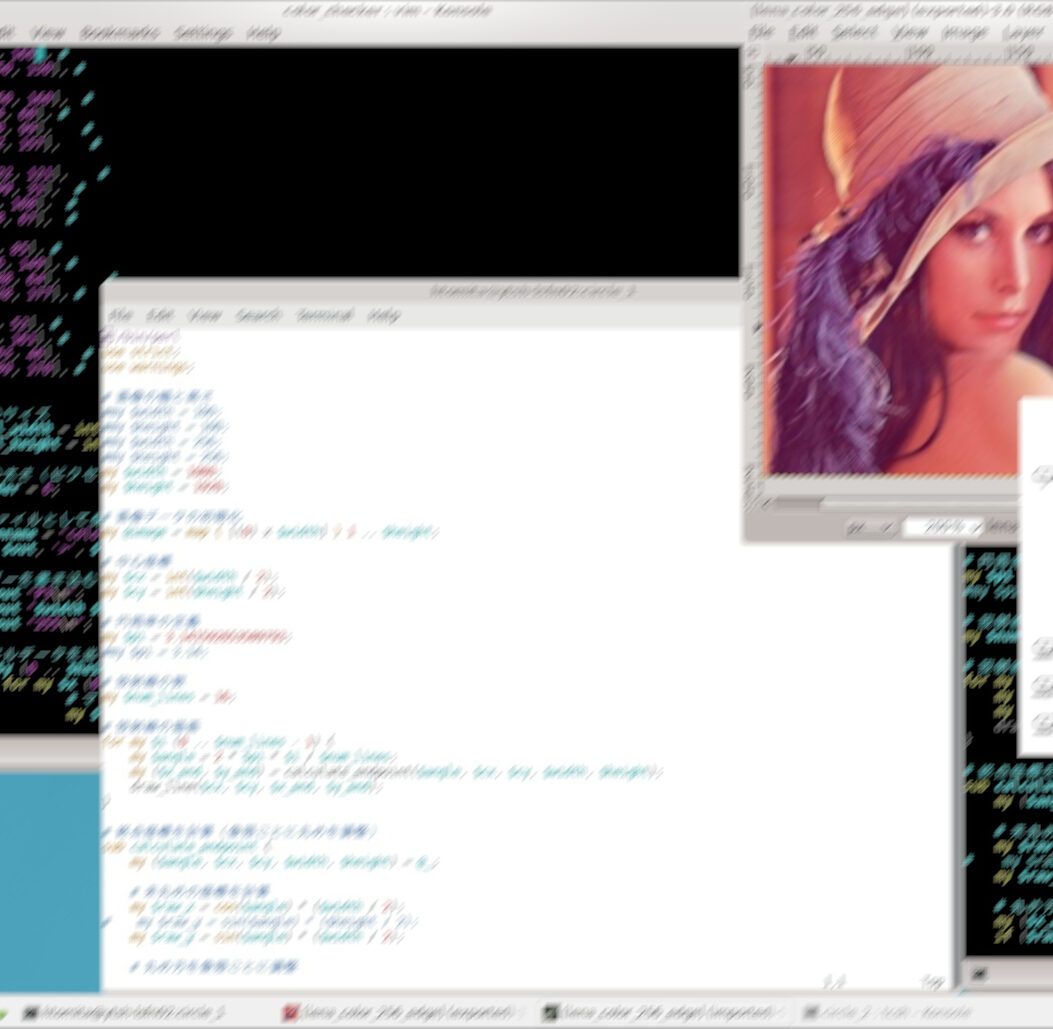The width and height of the screenshot is (1053, 1029).
Task: Open the File menu in the GIMP image window
Action: pyautogui.click(x=762, y=32)
